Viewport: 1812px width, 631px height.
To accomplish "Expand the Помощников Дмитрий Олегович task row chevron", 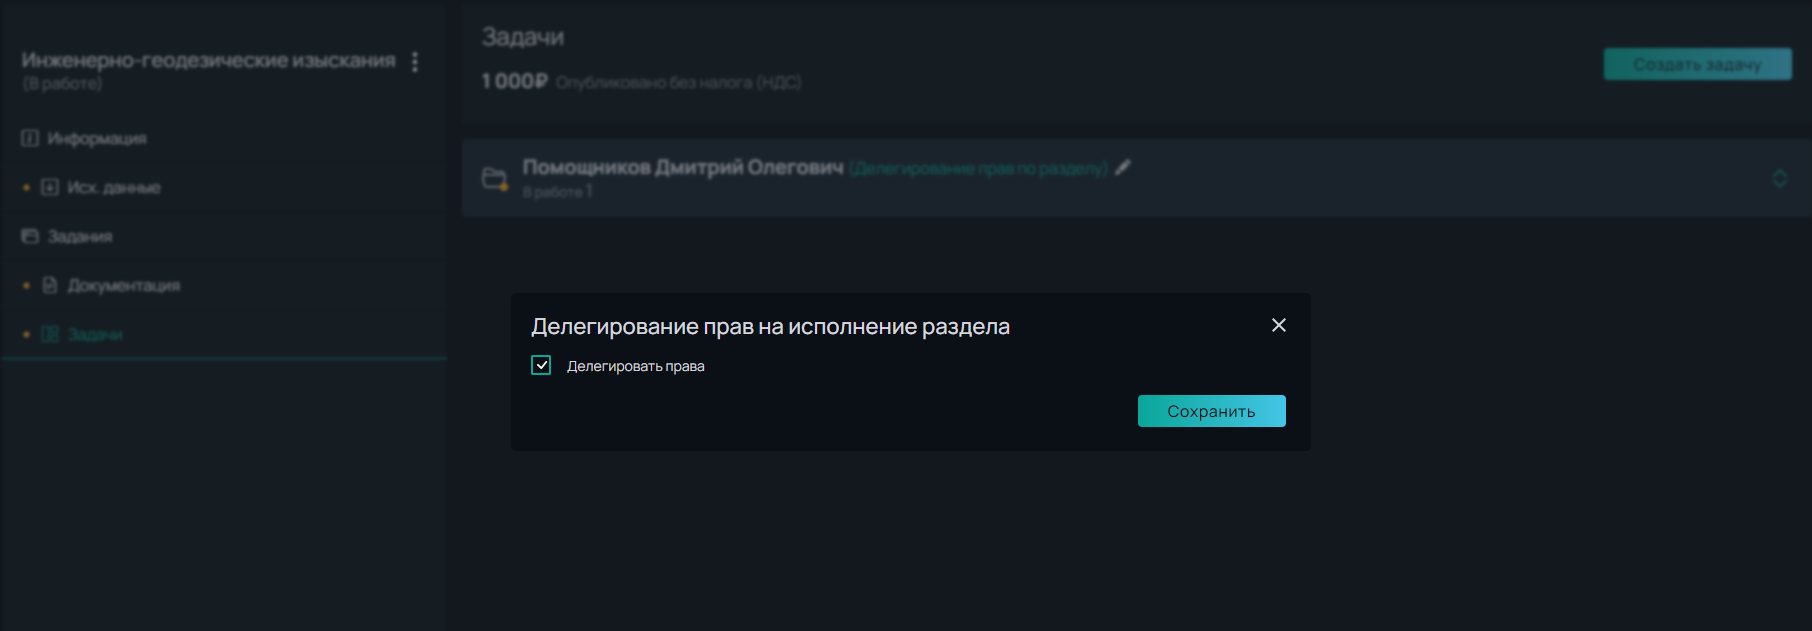I will (x=1780, y=179).
